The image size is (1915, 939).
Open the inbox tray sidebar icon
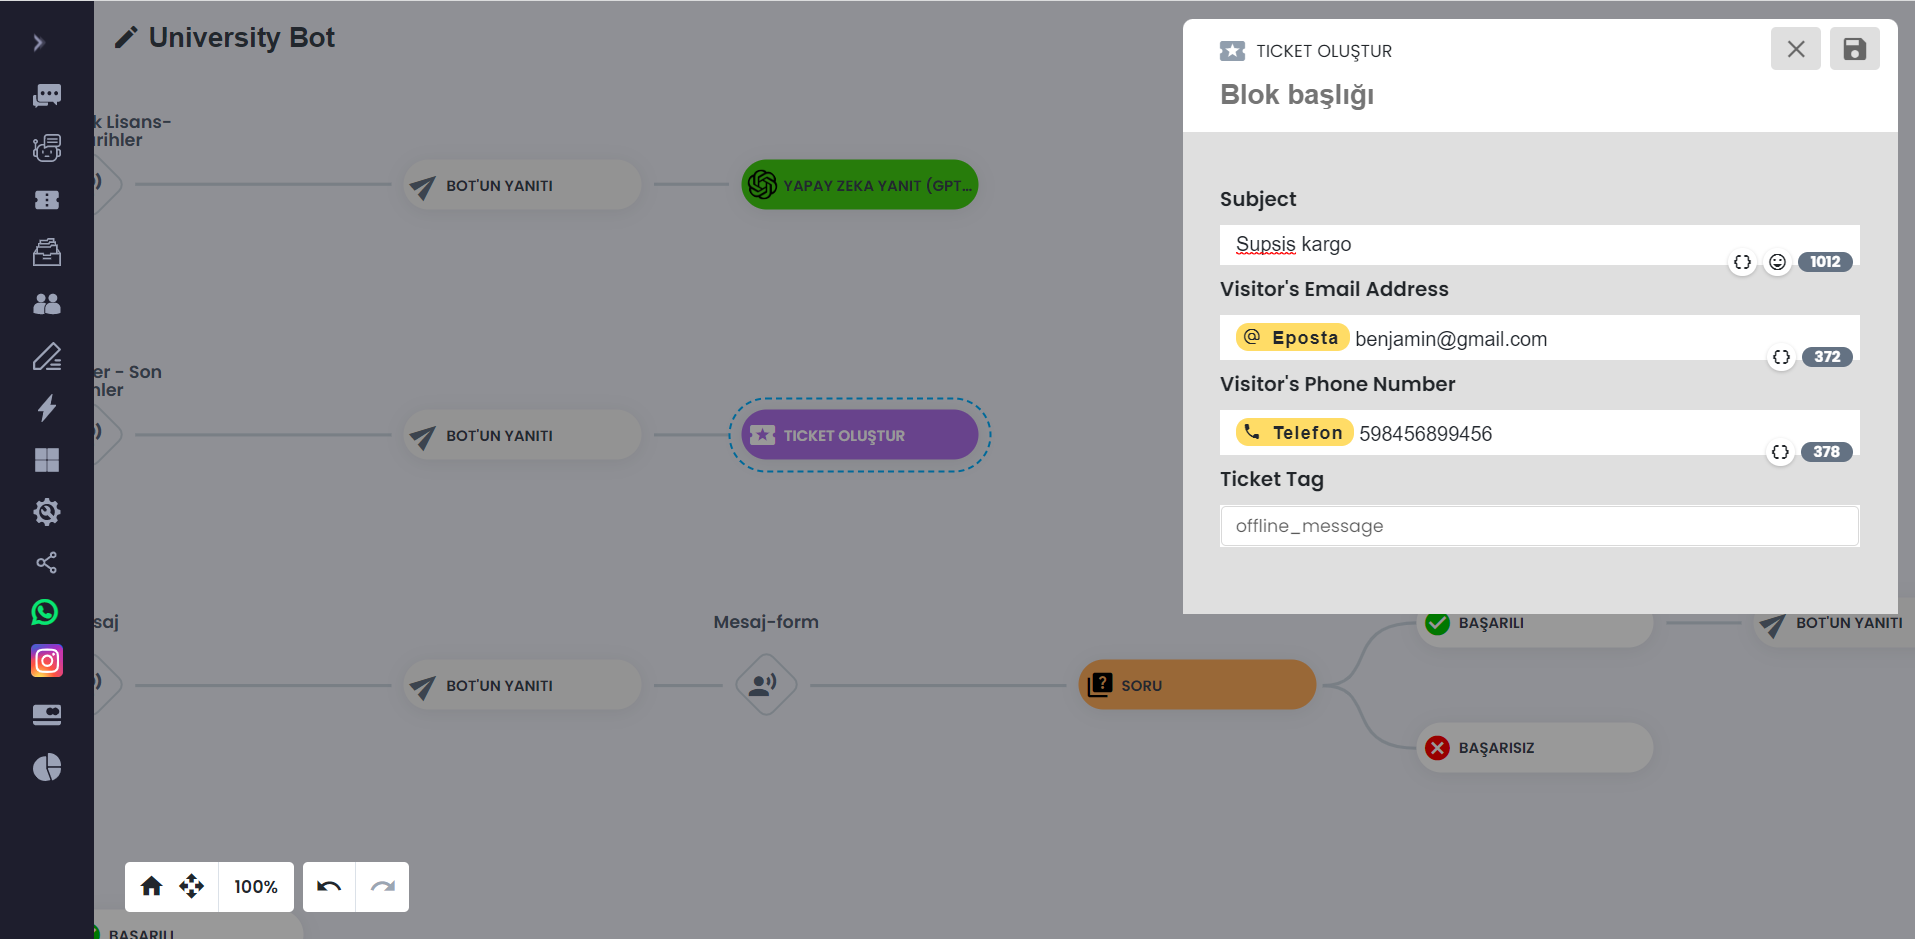pyautogui.click(x=47, y=252)
